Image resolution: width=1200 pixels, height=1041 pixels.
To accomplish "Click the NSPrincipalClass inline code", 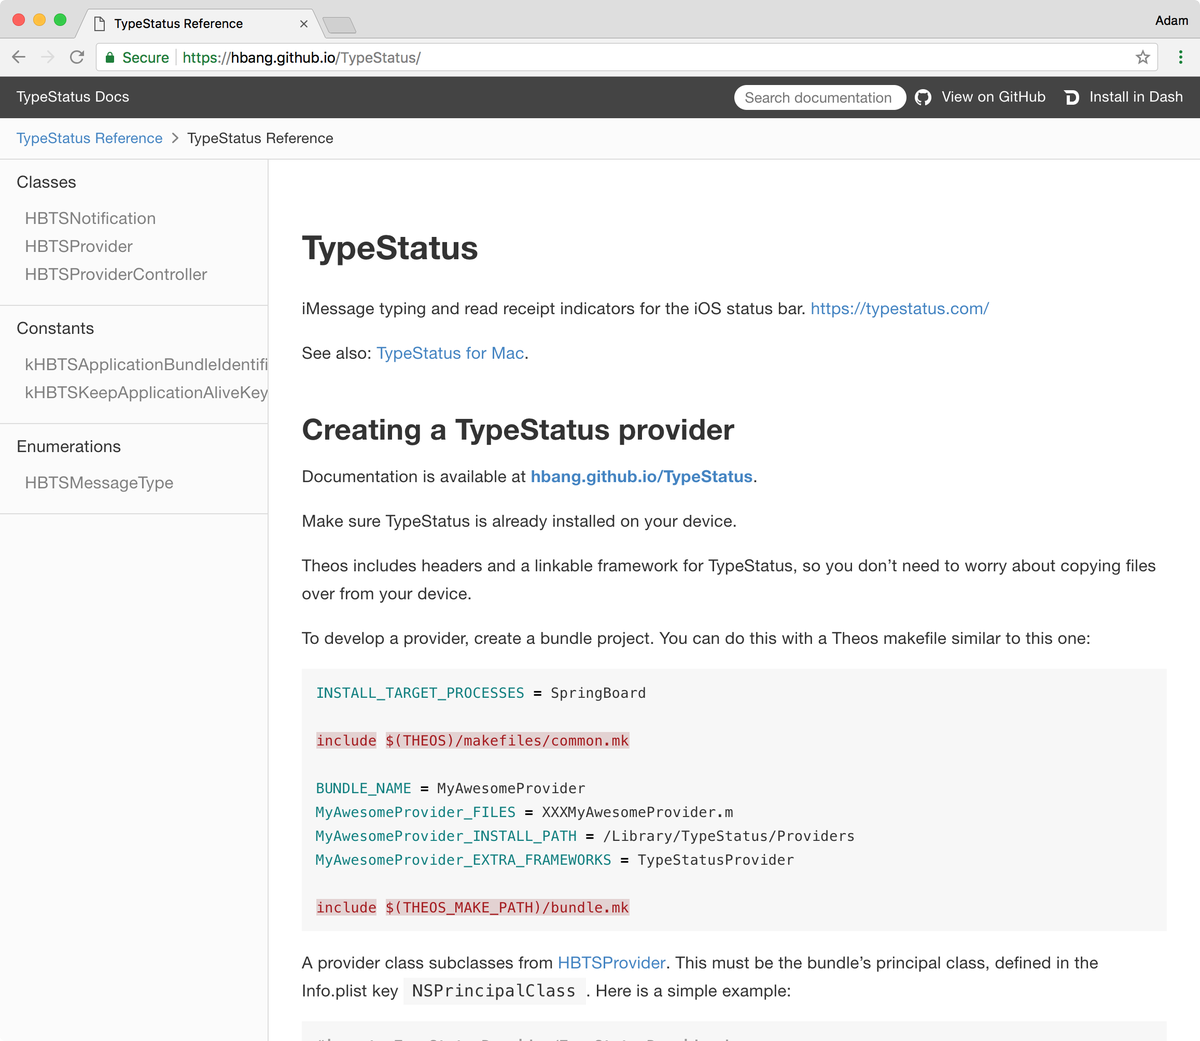I will click(494, 991).
